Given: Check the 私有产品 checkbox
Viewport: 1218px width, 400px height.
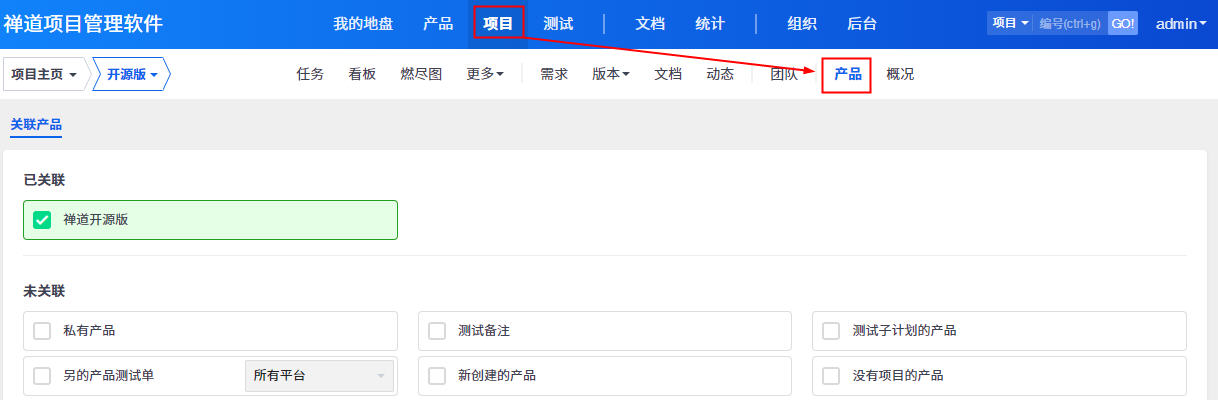Looking at the screenshot, I should (x=42, y=331).
